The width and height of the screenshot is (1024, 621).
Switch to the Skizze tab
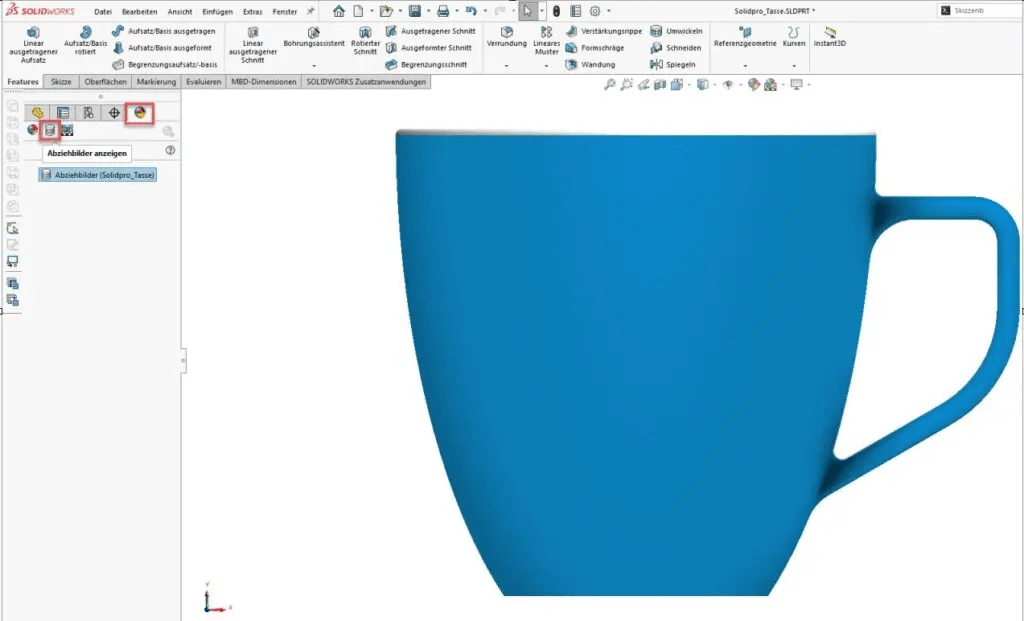(61, 82)
